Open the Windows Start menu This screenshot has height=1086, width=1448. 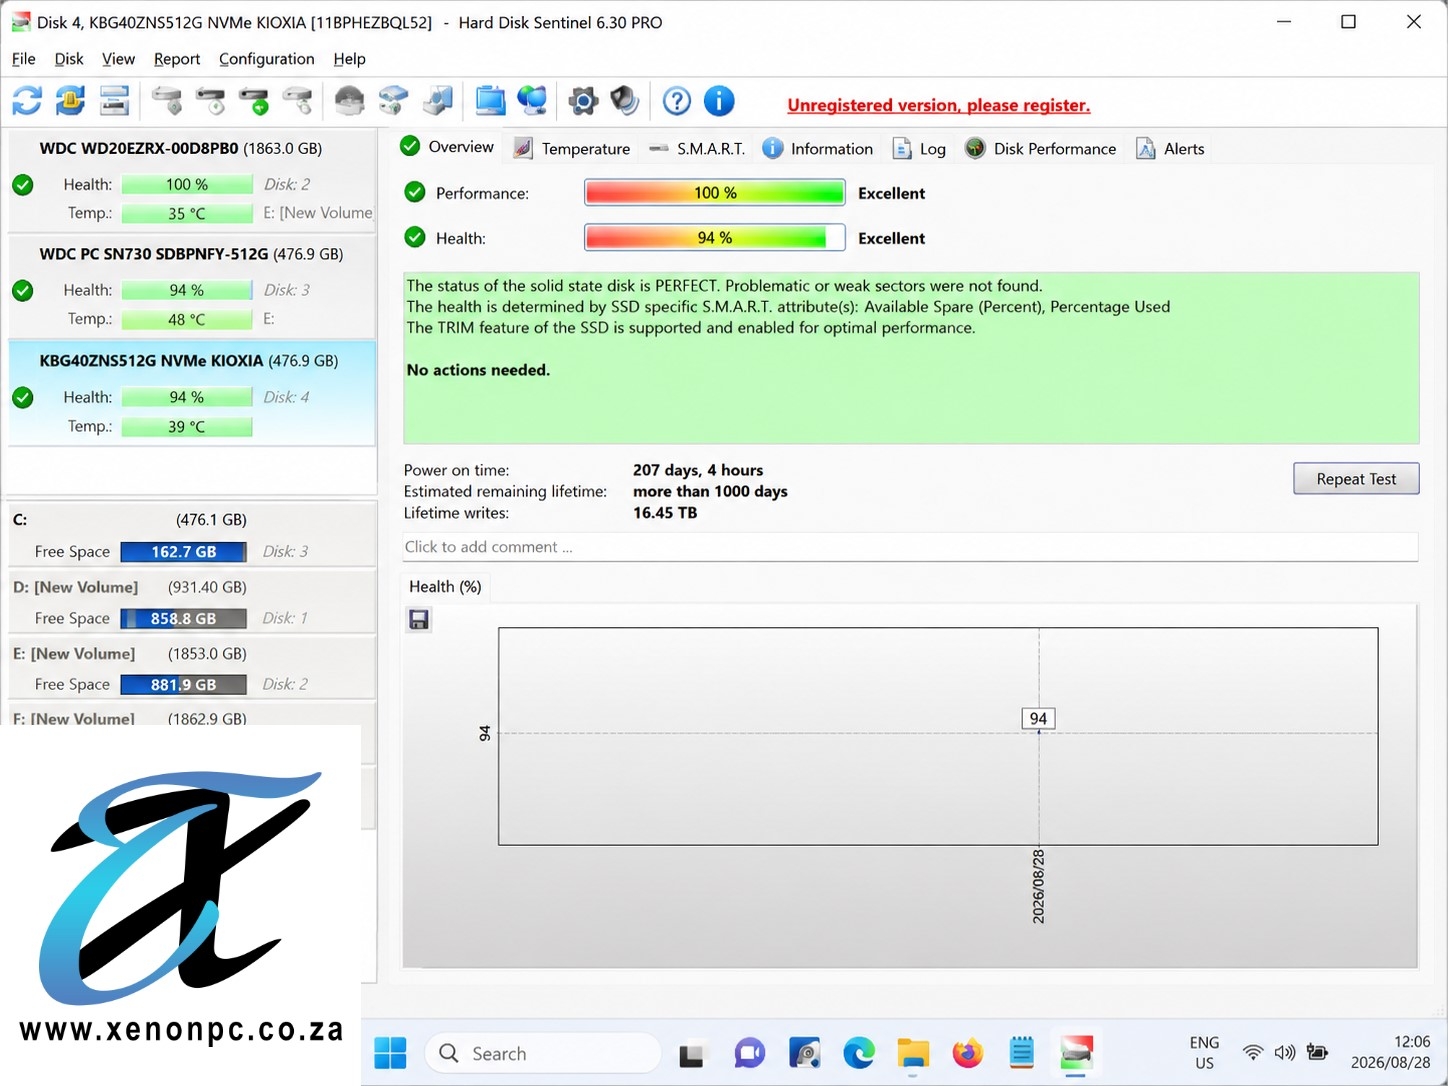(390, 1053)
